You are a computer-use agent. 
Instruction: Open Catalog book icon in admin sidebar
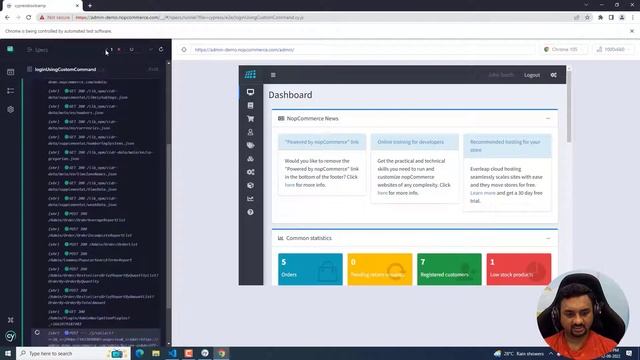point(250,105)
